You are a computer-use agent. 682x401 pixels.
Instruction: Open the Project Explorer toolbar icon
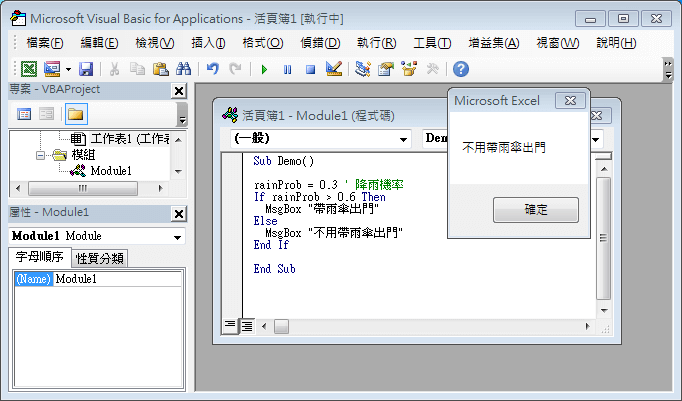362,69
